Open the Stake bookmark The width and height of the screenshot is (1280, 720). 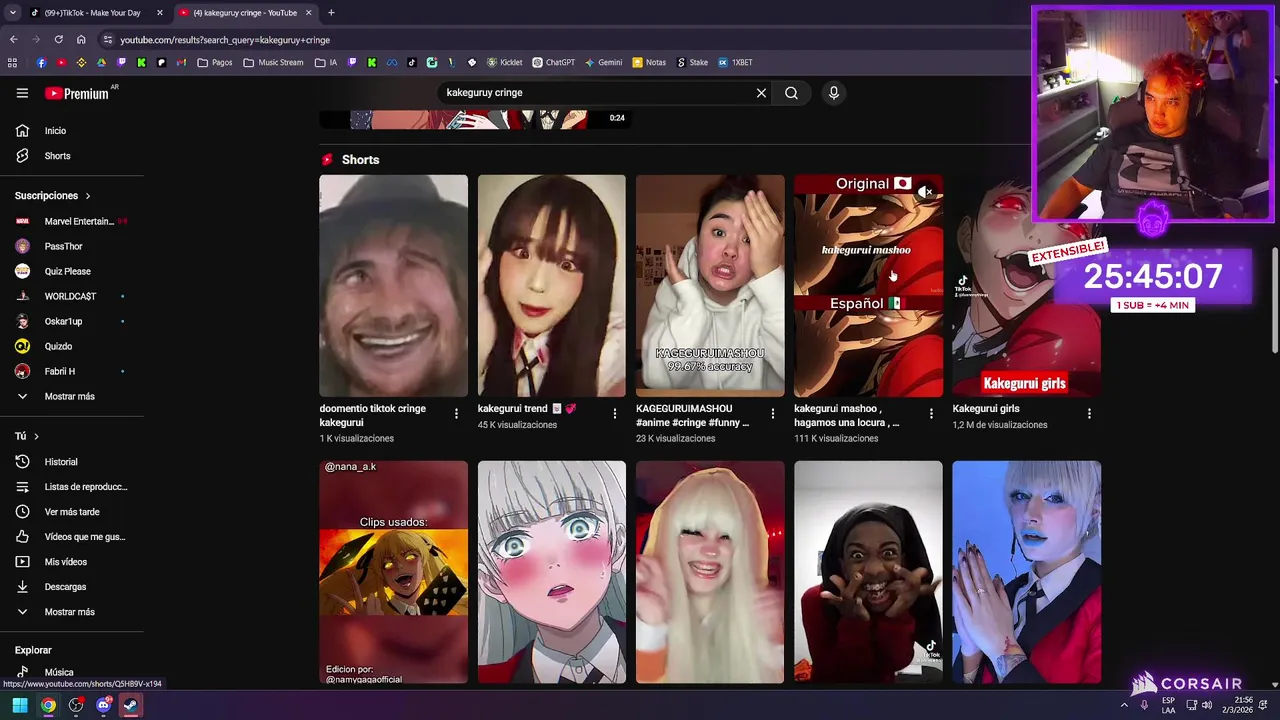692,62
